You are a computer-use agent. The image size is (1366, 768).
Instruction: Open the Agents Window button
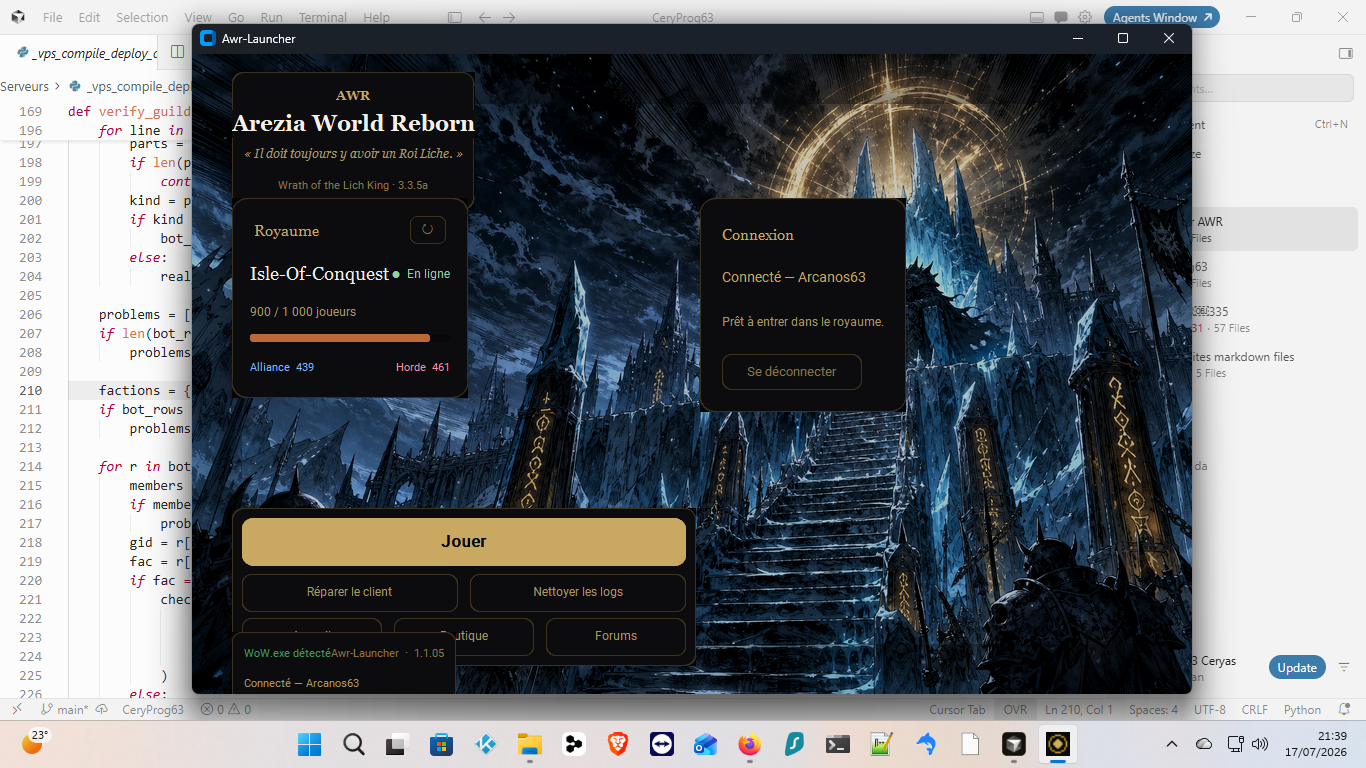coord(1162,17)
